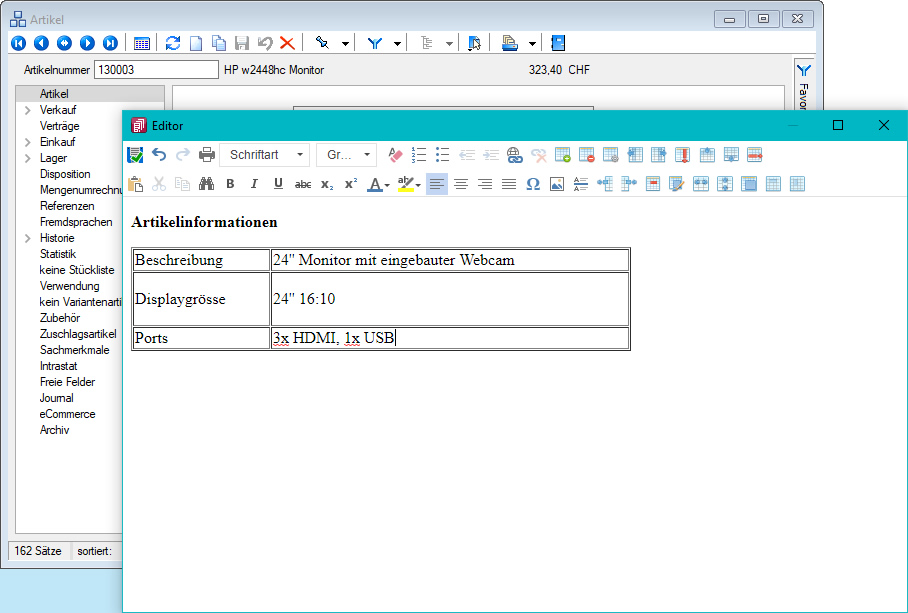
Task: Click the insert image icon
Action: tap(557, 184)
